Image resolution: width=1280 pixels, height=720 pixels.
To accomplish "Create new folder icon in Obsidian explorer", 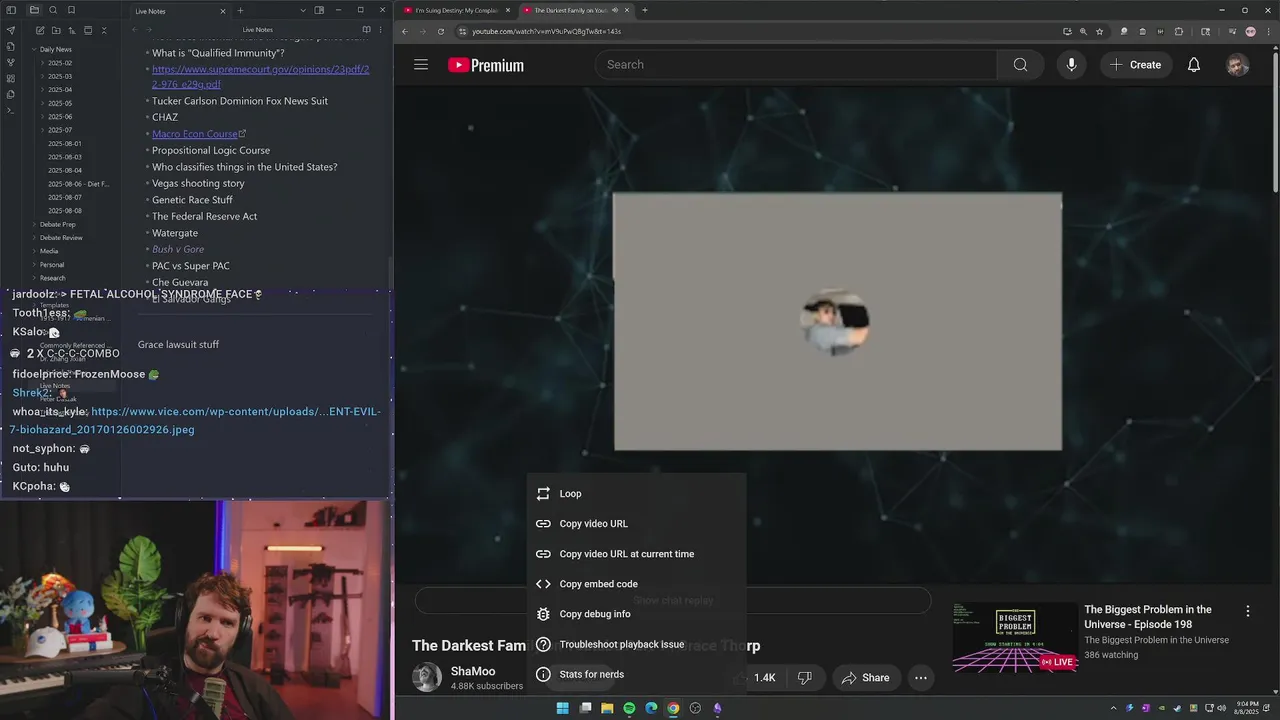I will pyautogui.click(x=56, y=30).
